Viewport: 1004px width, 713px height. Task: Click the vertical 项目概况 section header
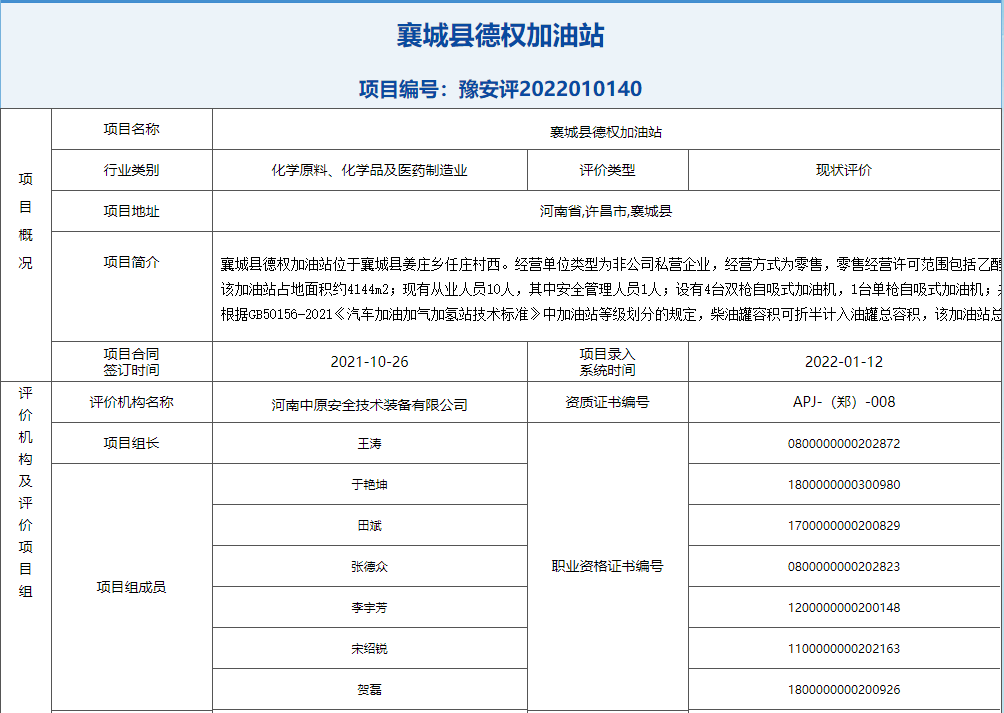point(26,221)
